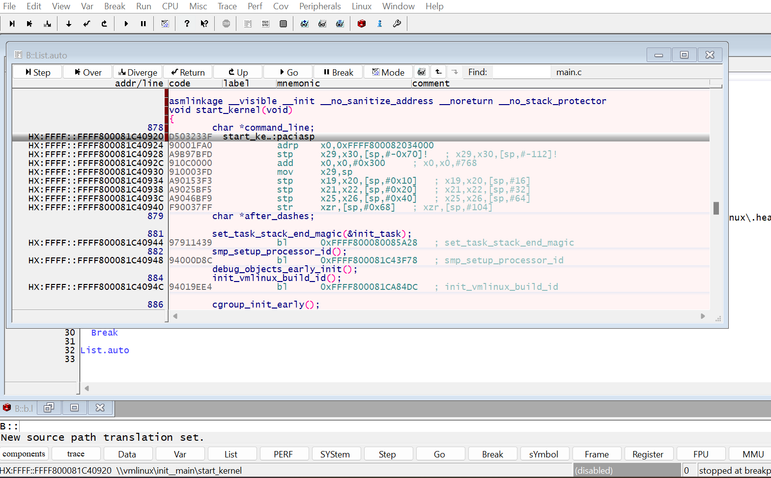Click the single Step icon in main toolbar
Screen dimensions: 771x478
12,24
